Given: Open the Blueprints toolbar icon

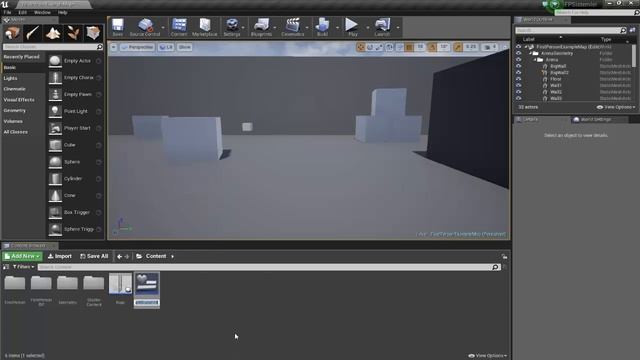Looking at the screenshot, I should (x=261, y=27).
